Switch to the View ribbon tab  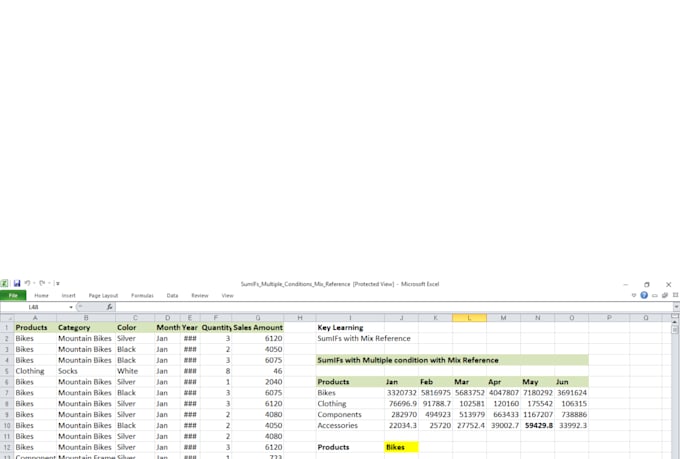point(227,295)
